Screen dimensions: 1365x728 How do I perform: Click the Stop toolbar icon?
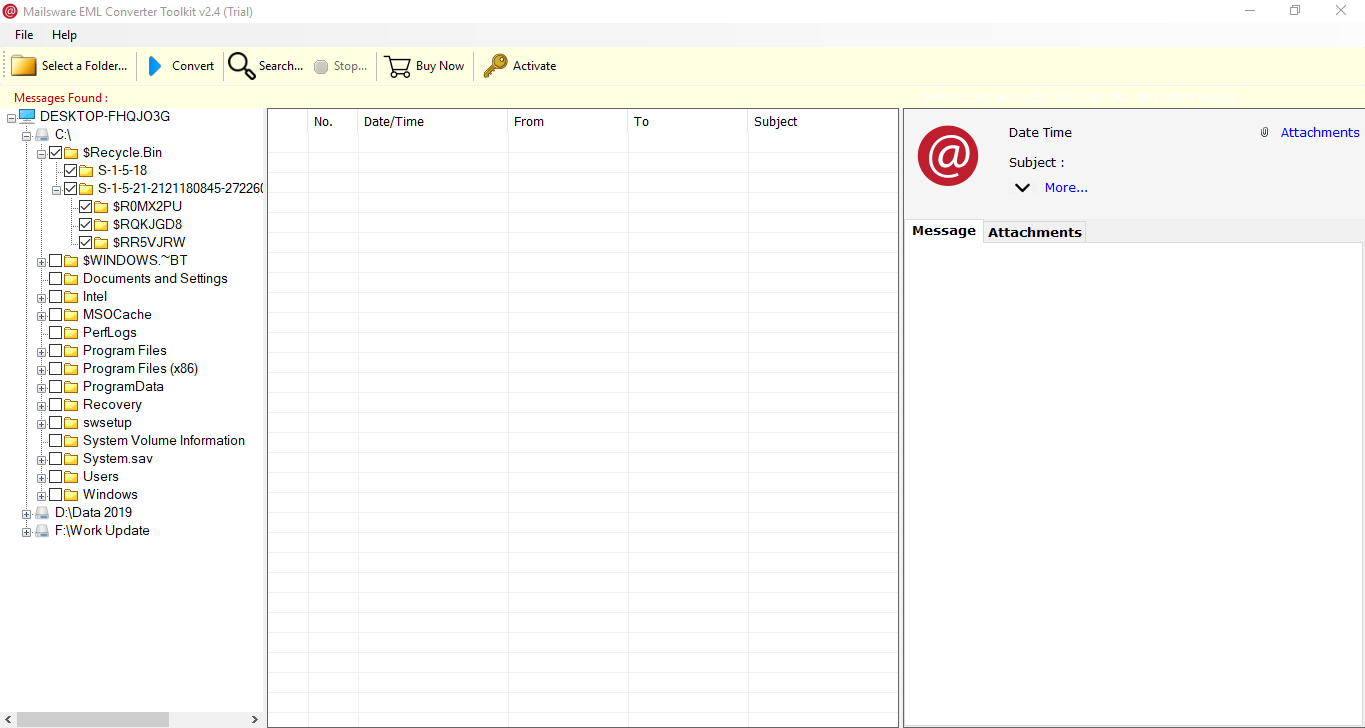(x=321, y=66)
